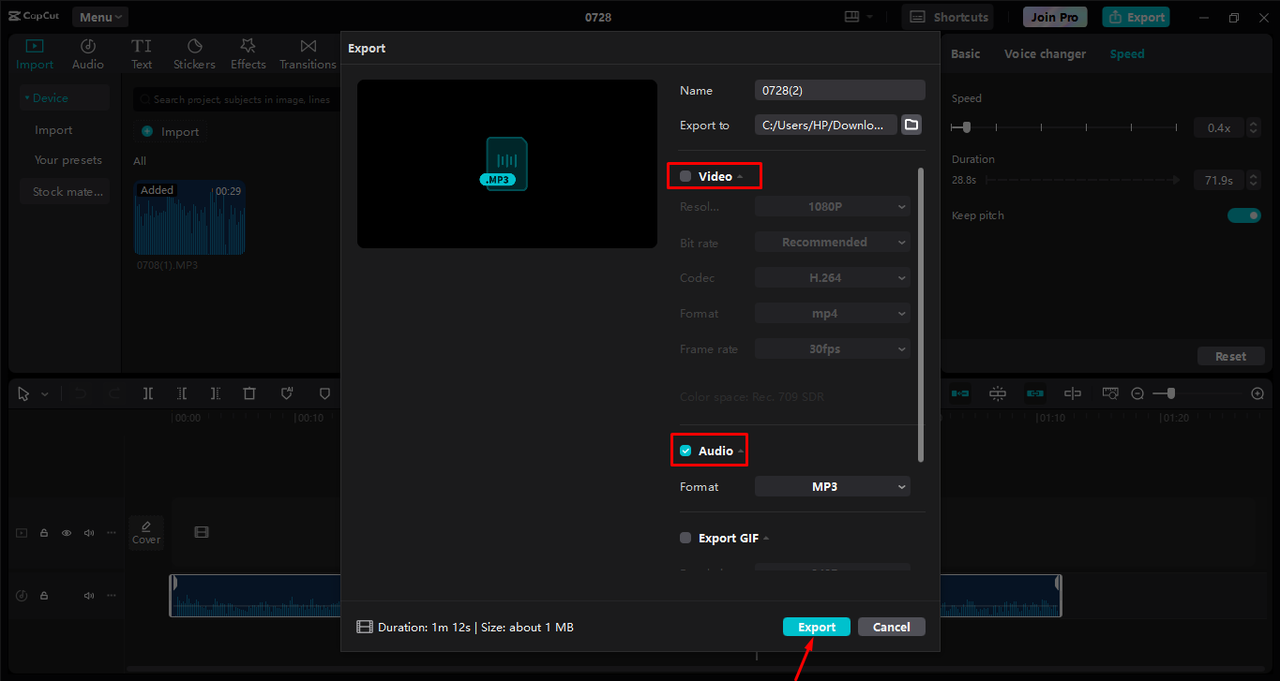Enable the Export GIF checkbox
Viewport: 1280px width, 681px height.
coord(685,538)
